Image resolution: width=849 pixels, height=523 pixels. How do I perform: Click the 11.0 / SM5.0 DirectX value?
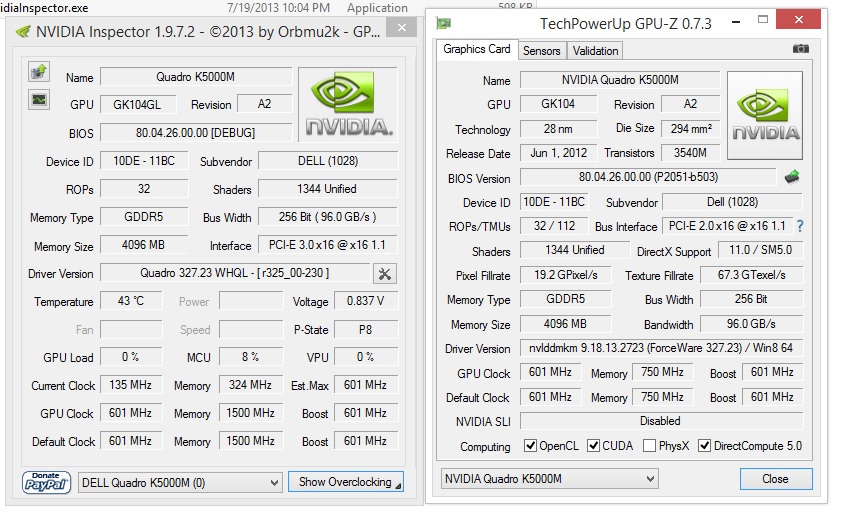click(x=761, y=250)
